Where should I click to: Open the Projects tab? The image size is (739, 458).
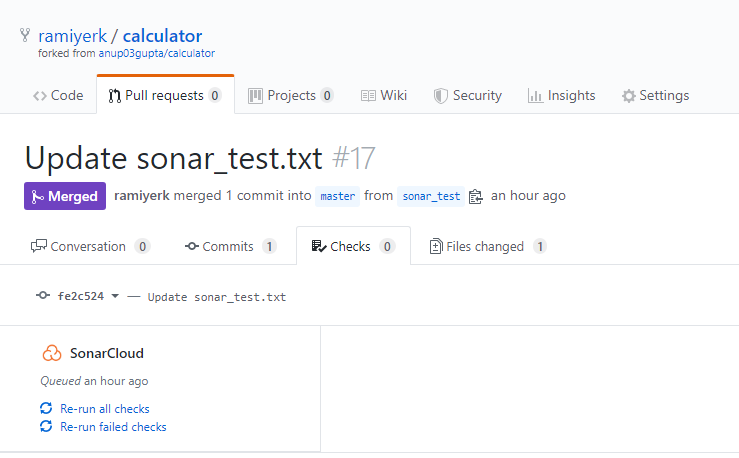290,96
